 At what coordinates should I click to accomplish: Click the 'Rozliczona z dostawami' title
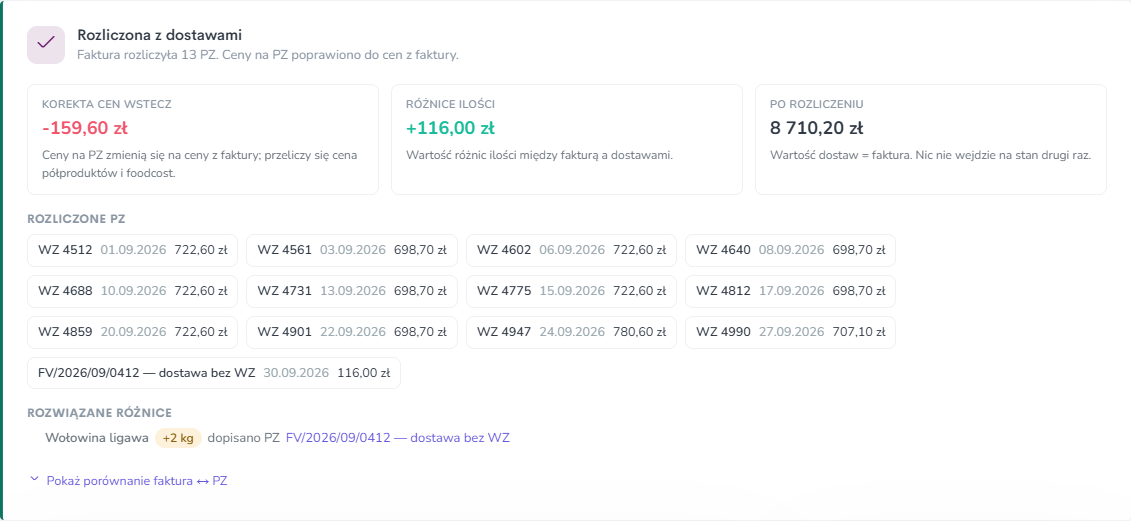click(159, 35)
